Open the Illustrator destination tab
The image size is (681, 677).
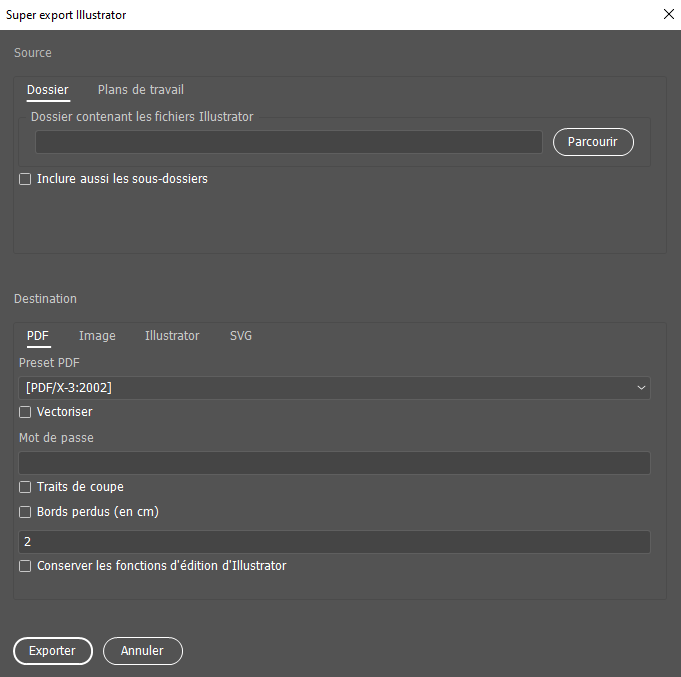pyautogui.click(x=172, y=336)
